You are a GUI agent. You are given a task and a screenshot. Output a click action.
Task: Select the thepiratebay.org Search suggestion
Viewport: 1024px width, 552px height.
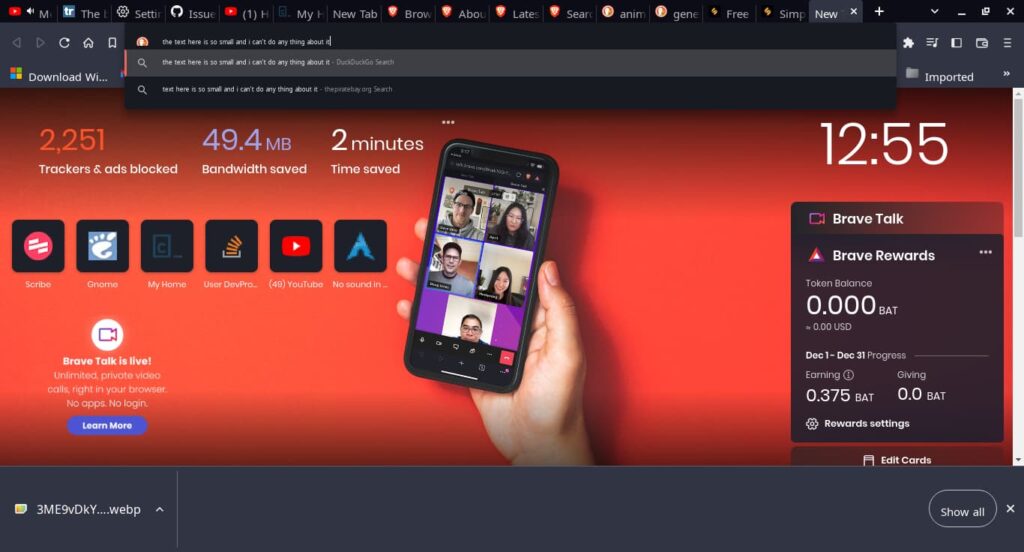click(x=510, y=89)
